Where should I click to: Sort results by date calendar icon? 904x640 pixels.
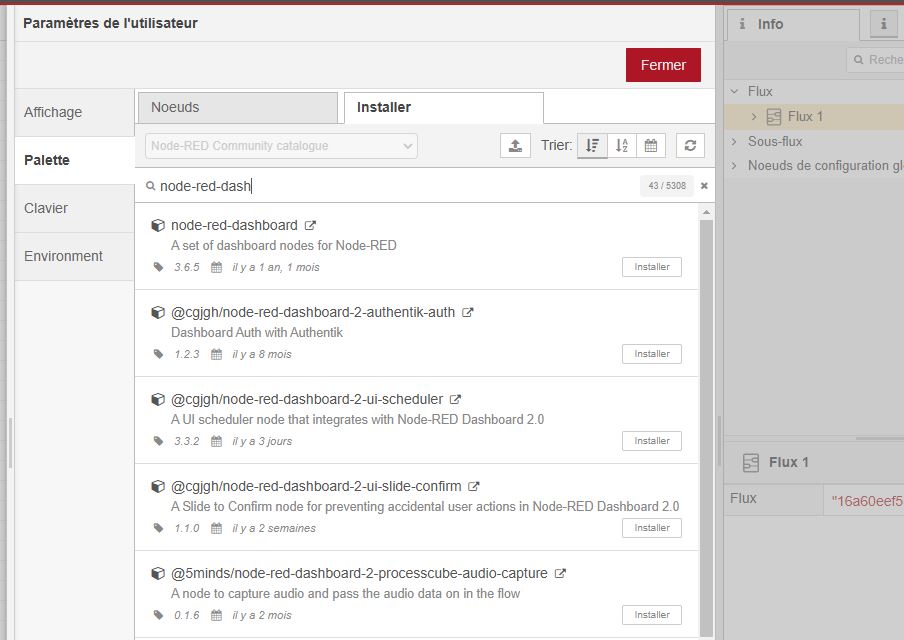coord(651,145)
